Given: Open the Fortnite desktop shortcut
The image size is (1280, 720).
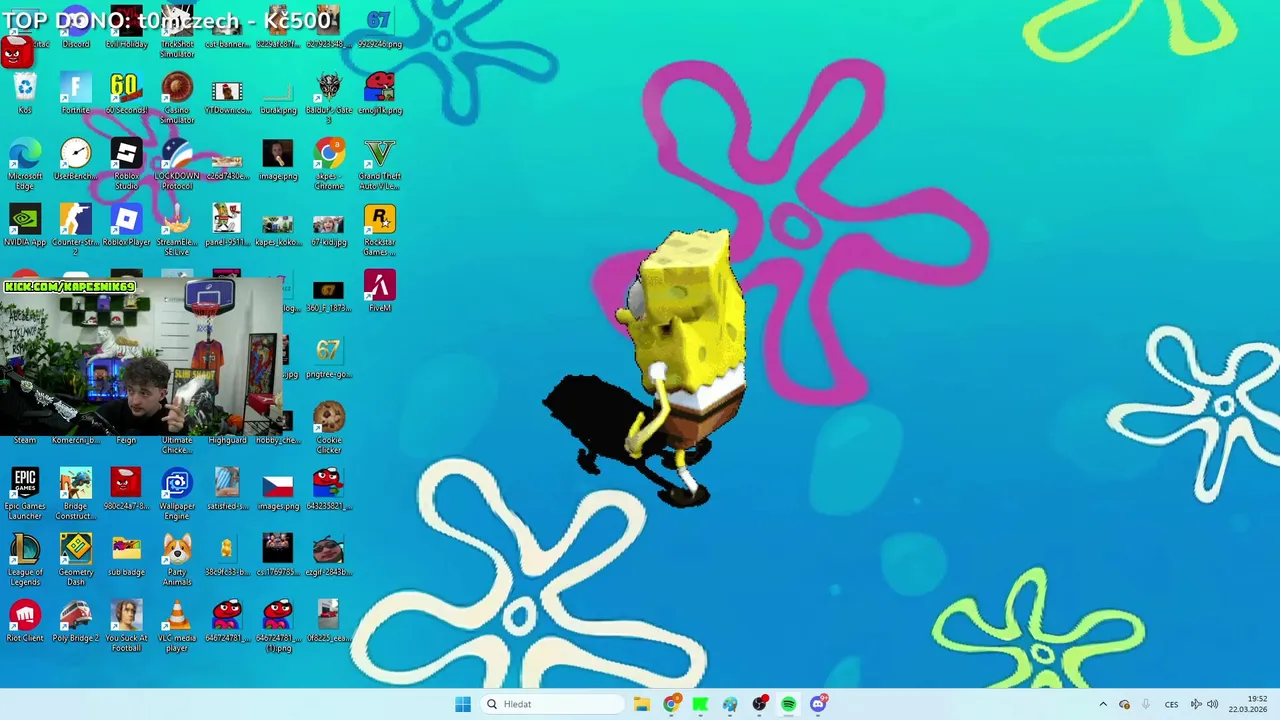Looking at the screenshot, I should click(x=75, y=92).
